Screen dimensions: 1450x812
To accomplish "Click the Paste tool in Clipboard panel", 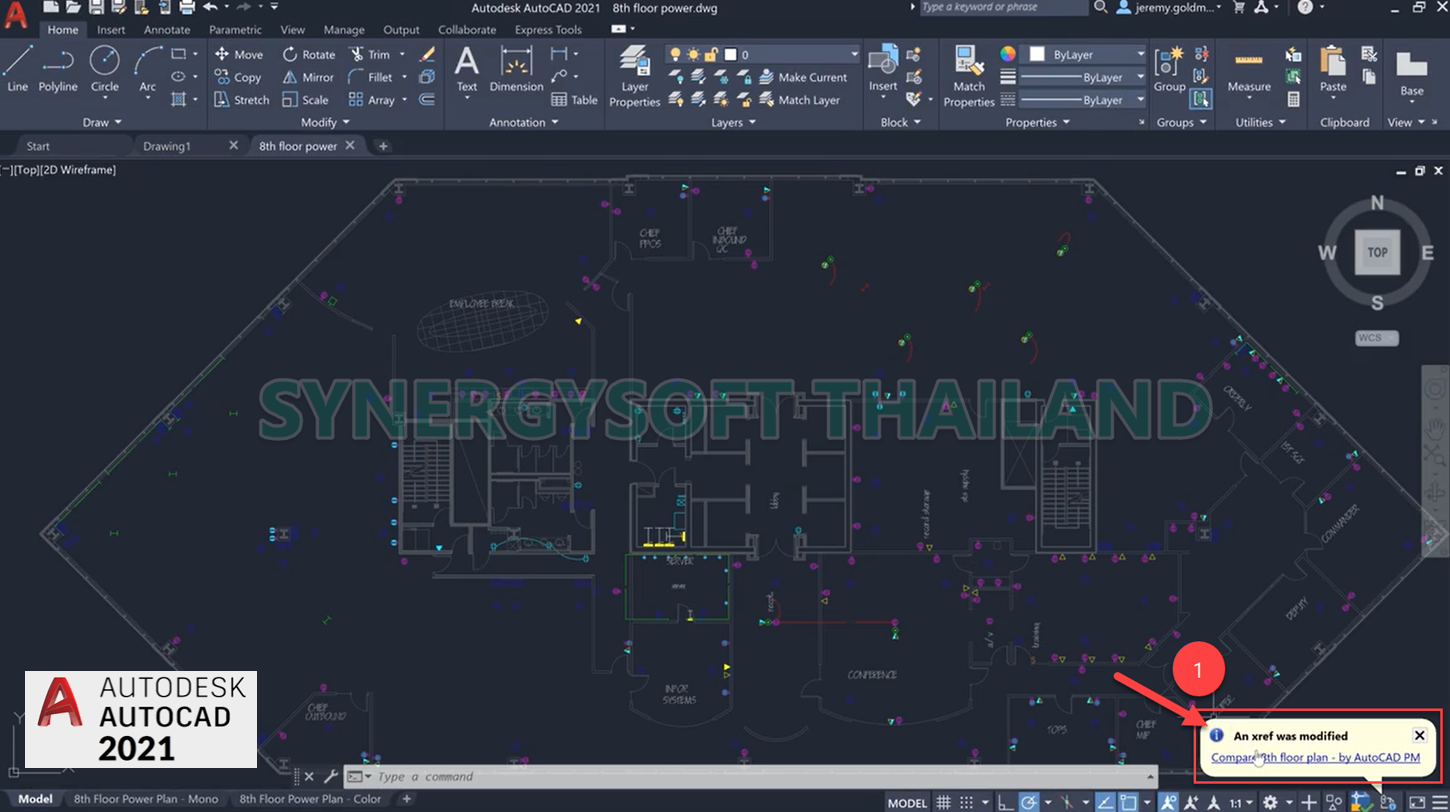I will pyautogui.click(x=1331, y=70).
